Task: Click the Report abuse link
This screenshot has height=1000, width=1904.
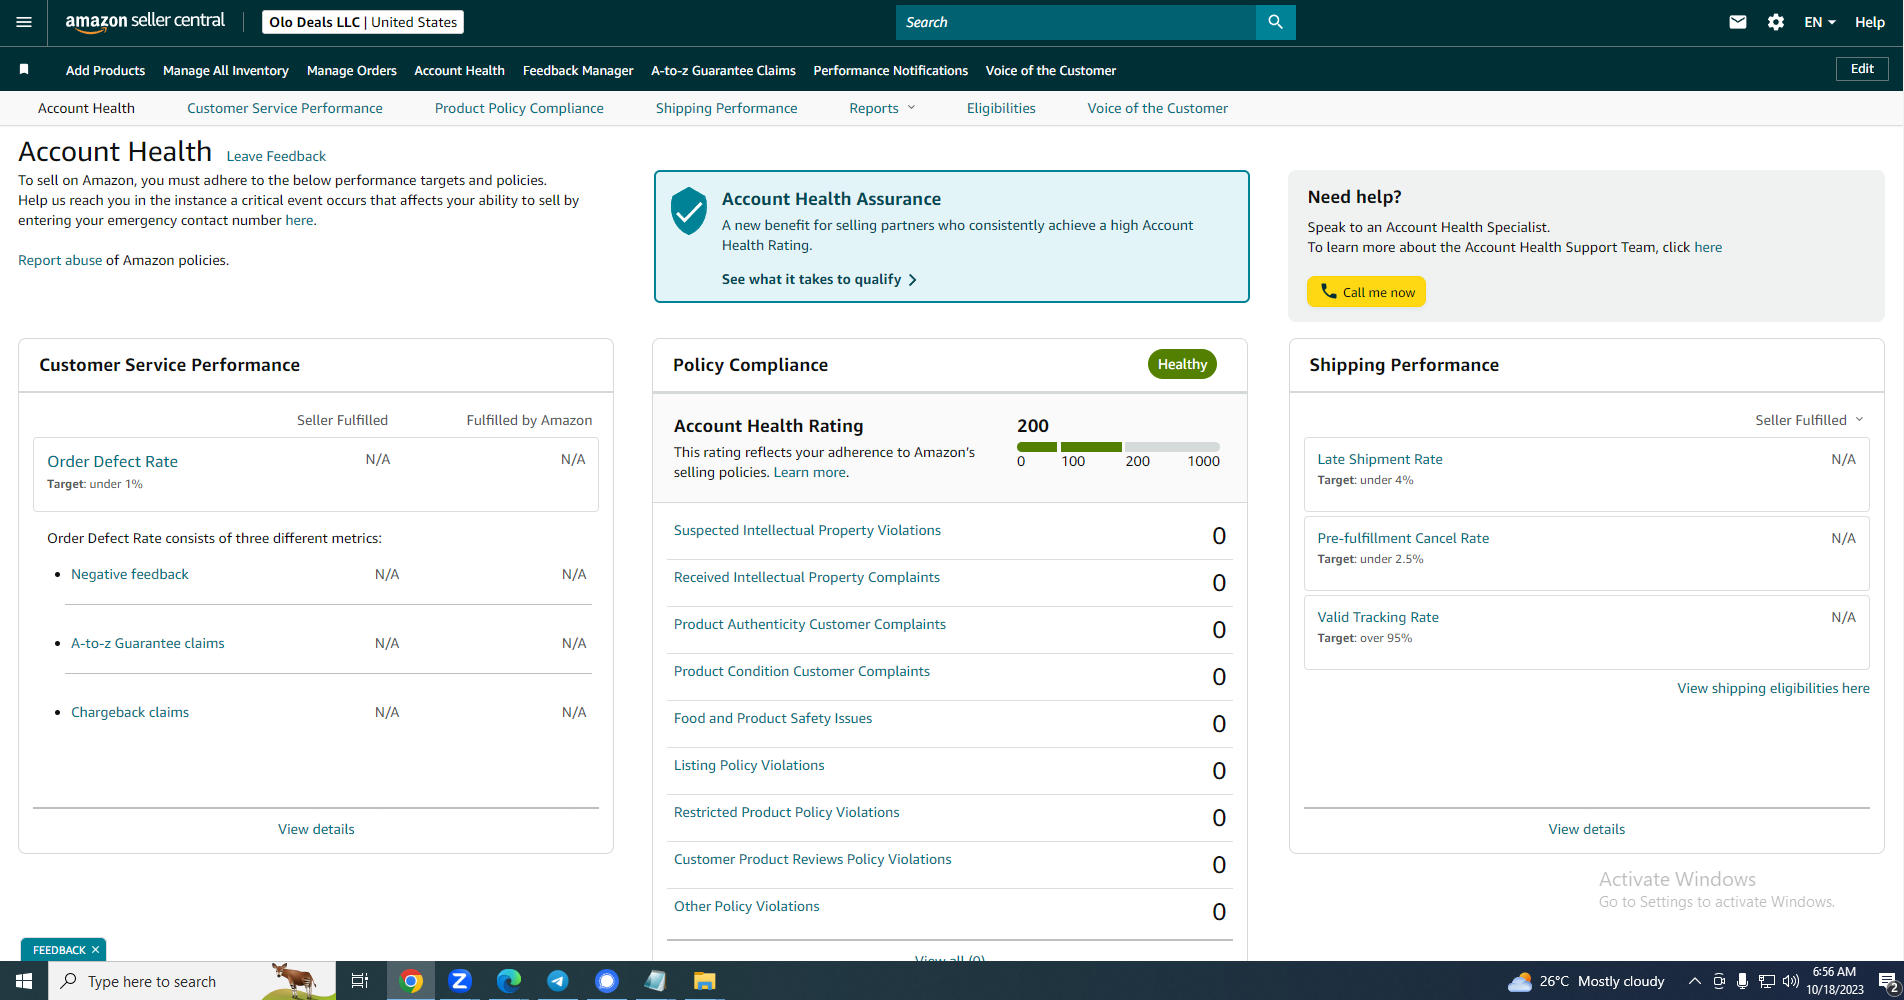Action: click(x=60, y=260)
